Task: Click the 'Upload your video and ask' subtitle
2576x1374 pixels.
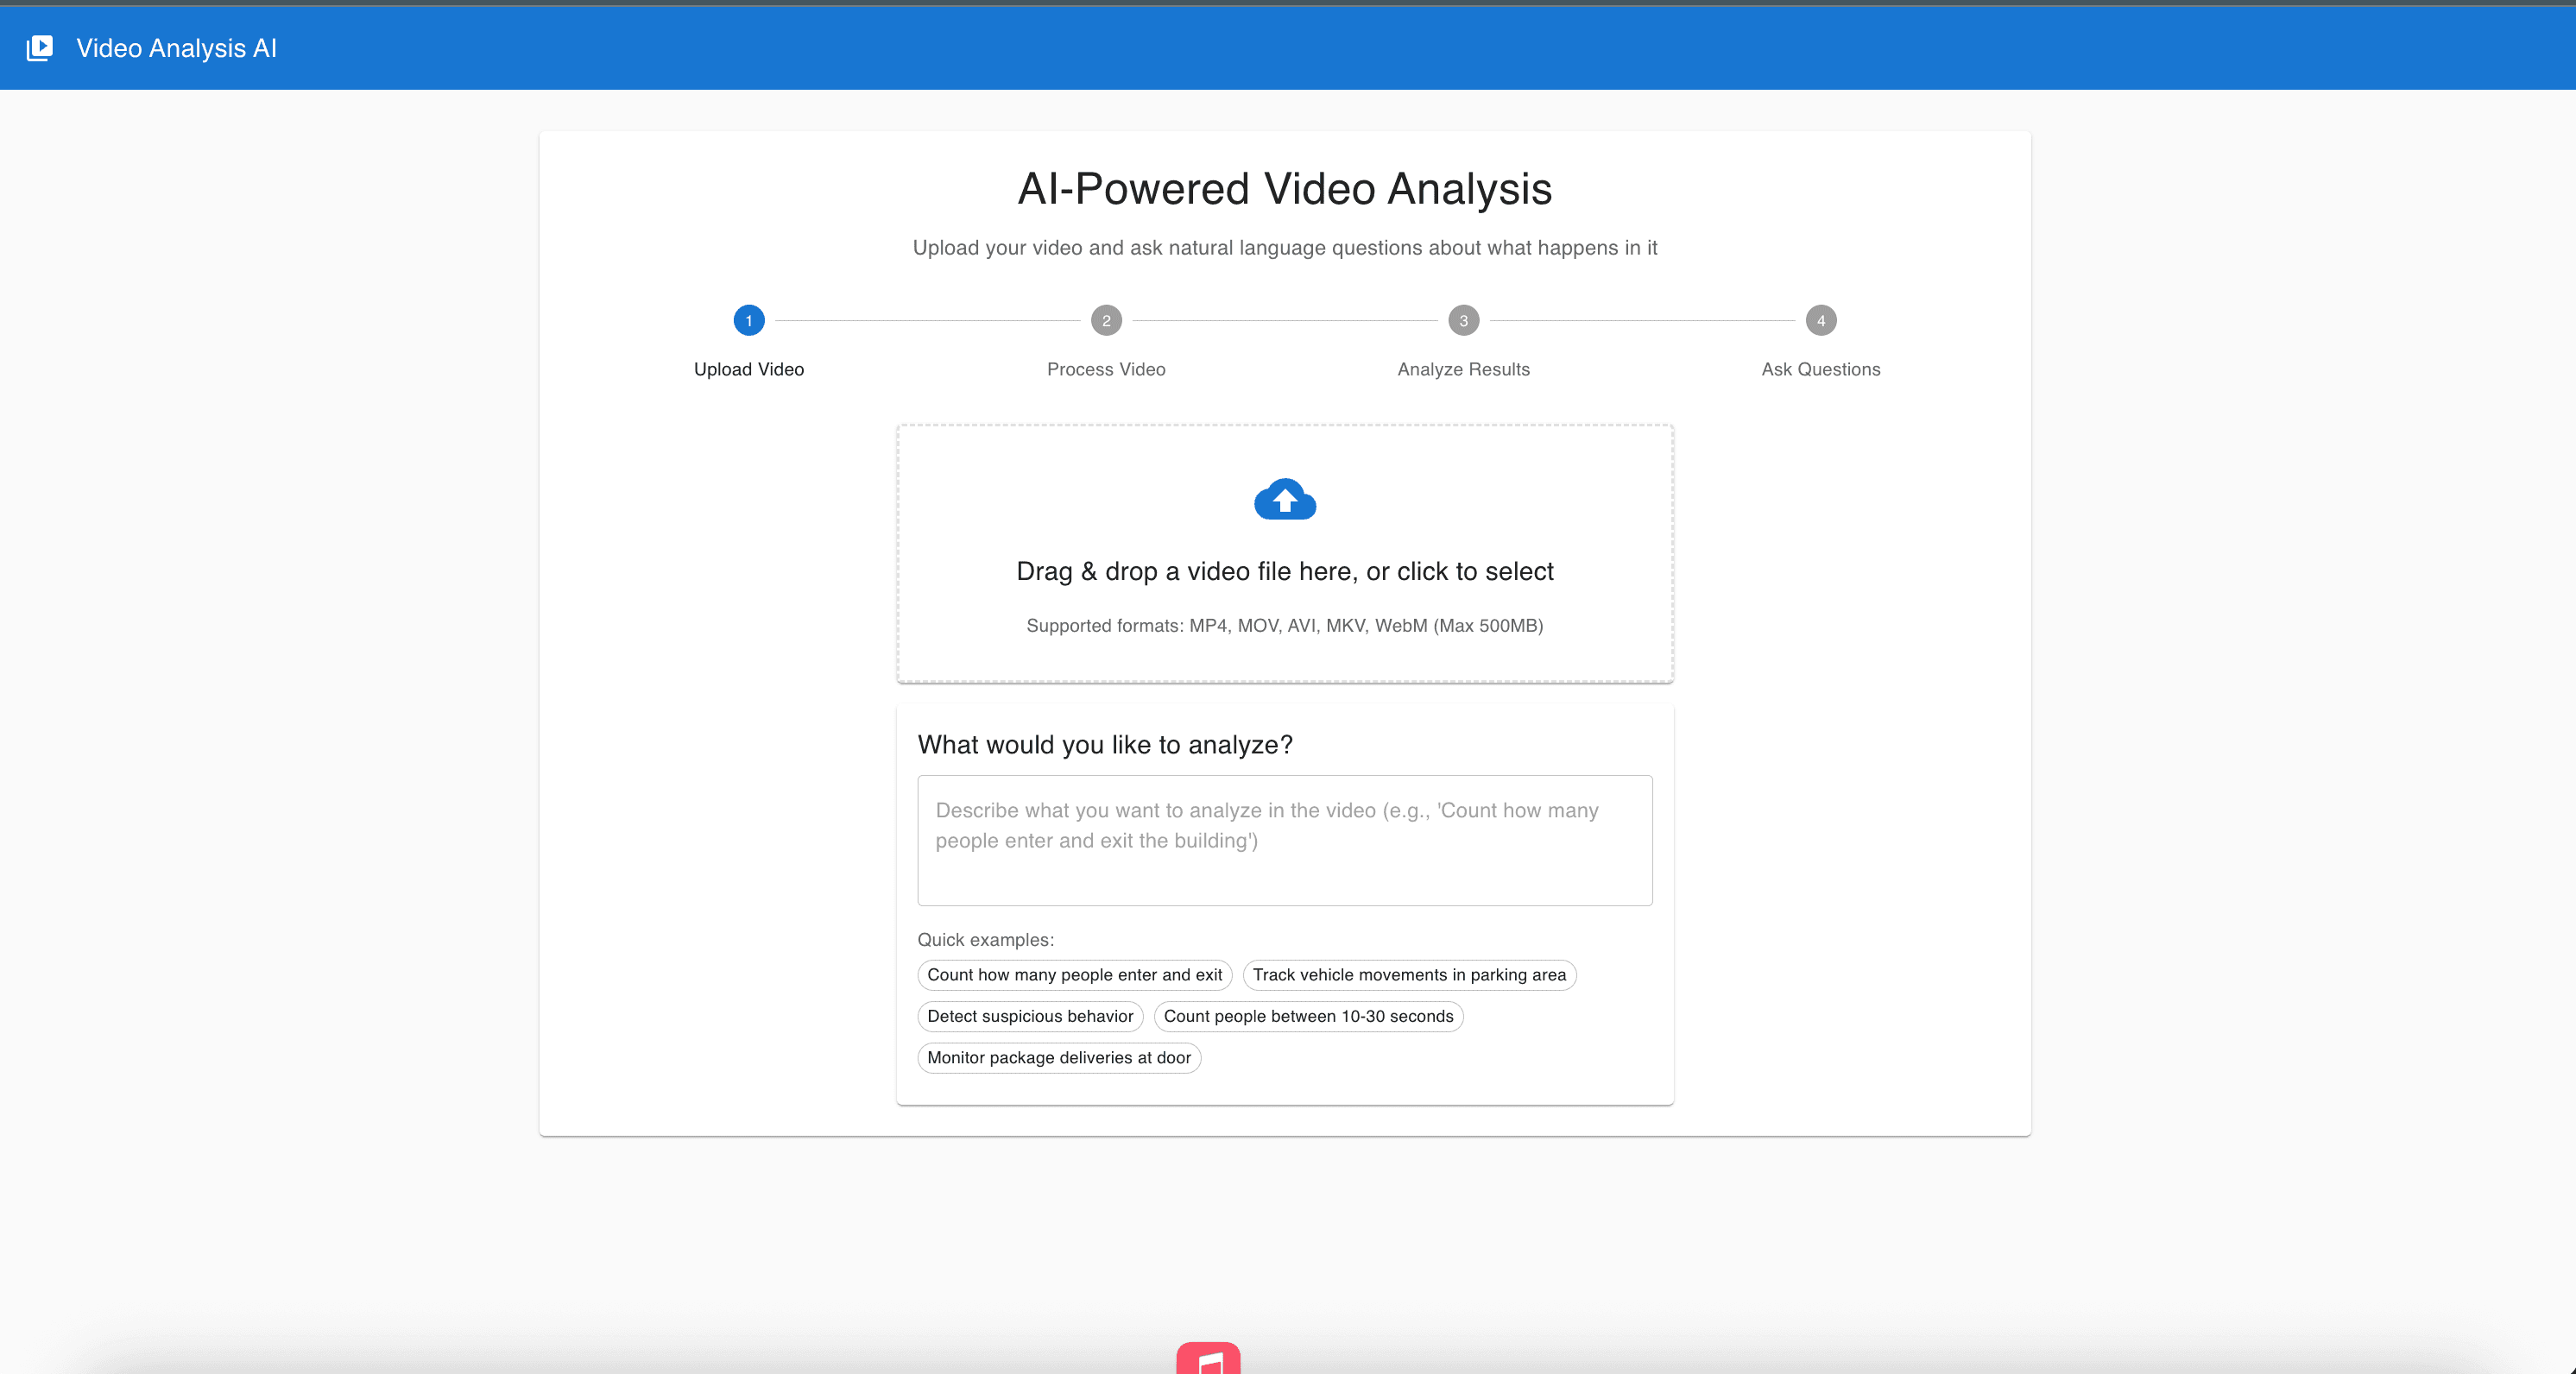Action: click(1285, 248)
